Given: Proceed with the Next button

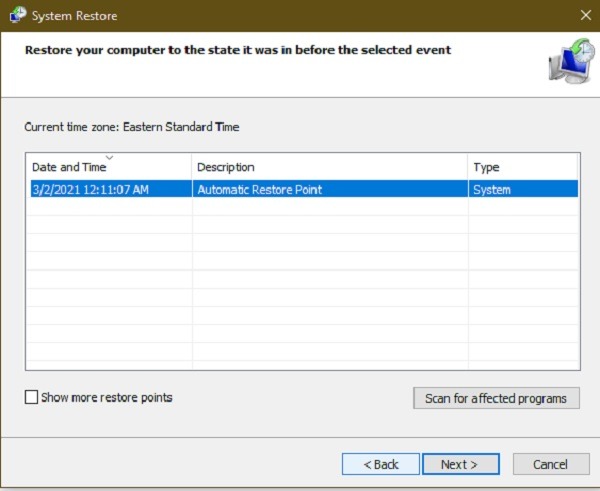Looking at the screenshot, I should click(461, 464).
